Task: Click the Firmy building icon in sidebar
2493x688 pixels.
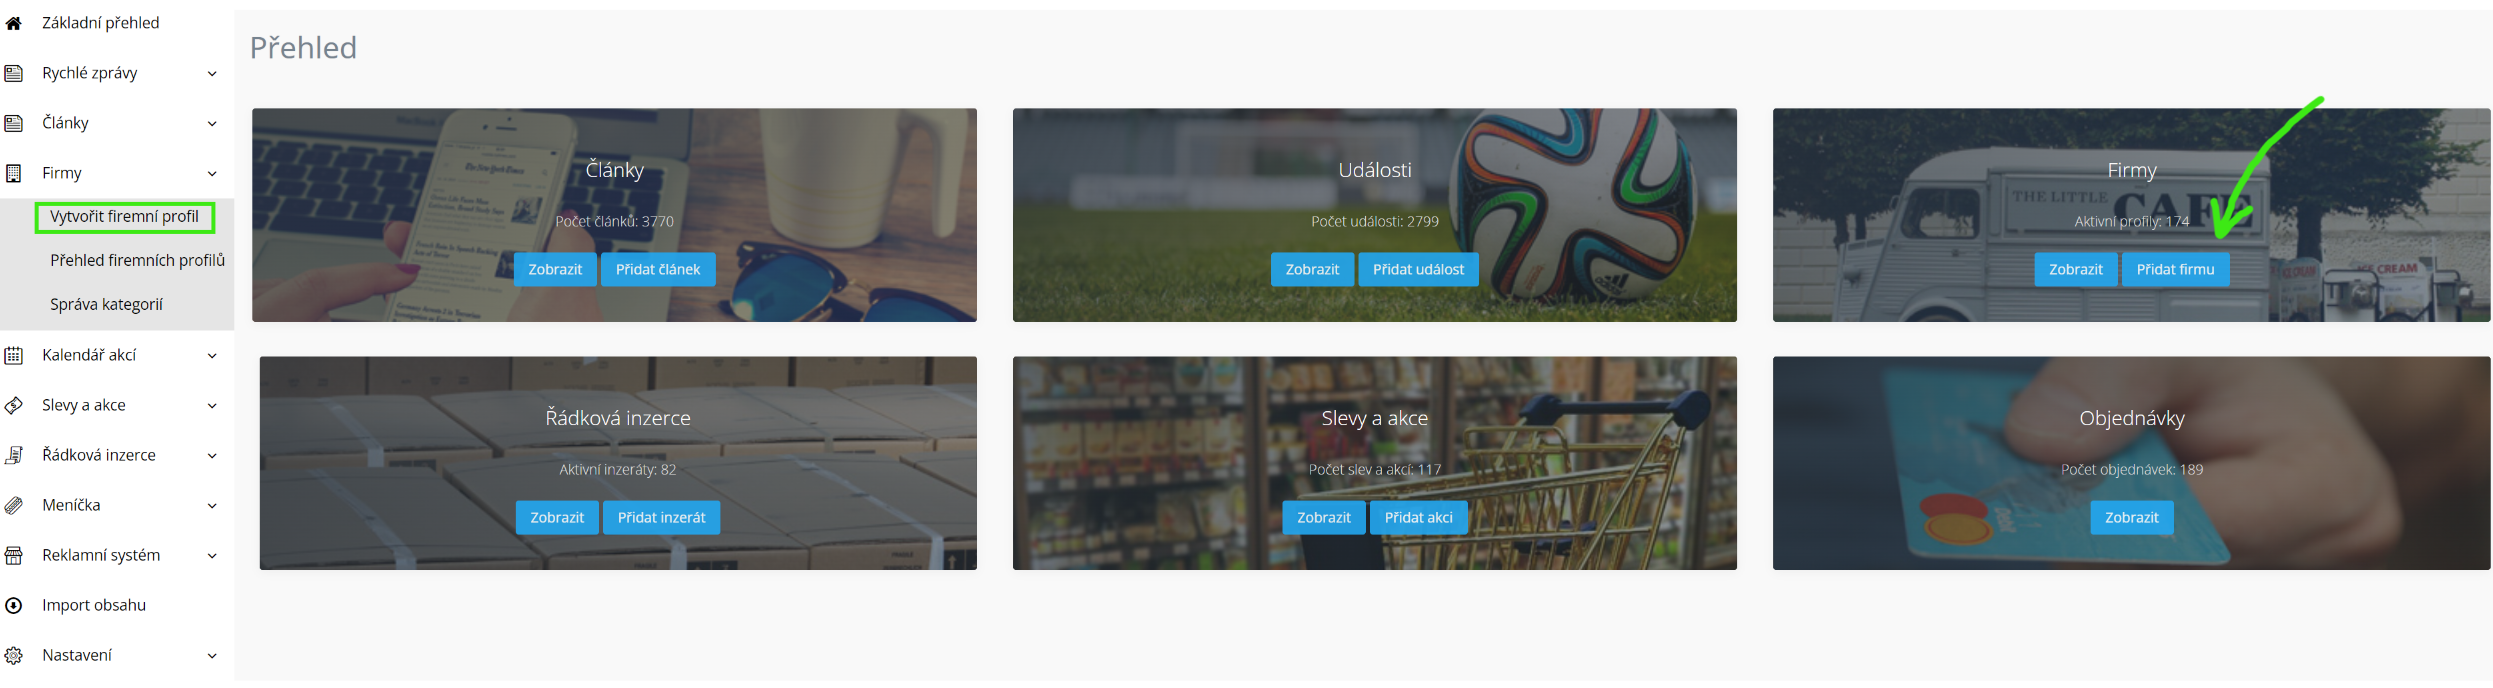Action: 13,173
